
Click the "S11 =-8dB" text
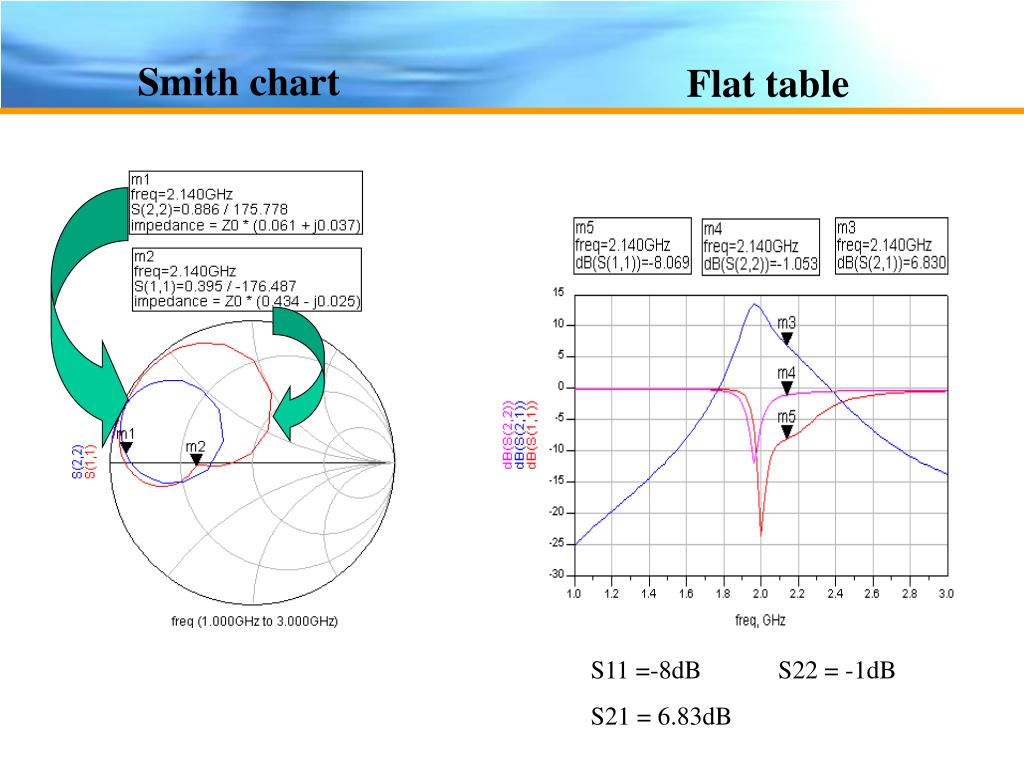click(x=645, y=670)
